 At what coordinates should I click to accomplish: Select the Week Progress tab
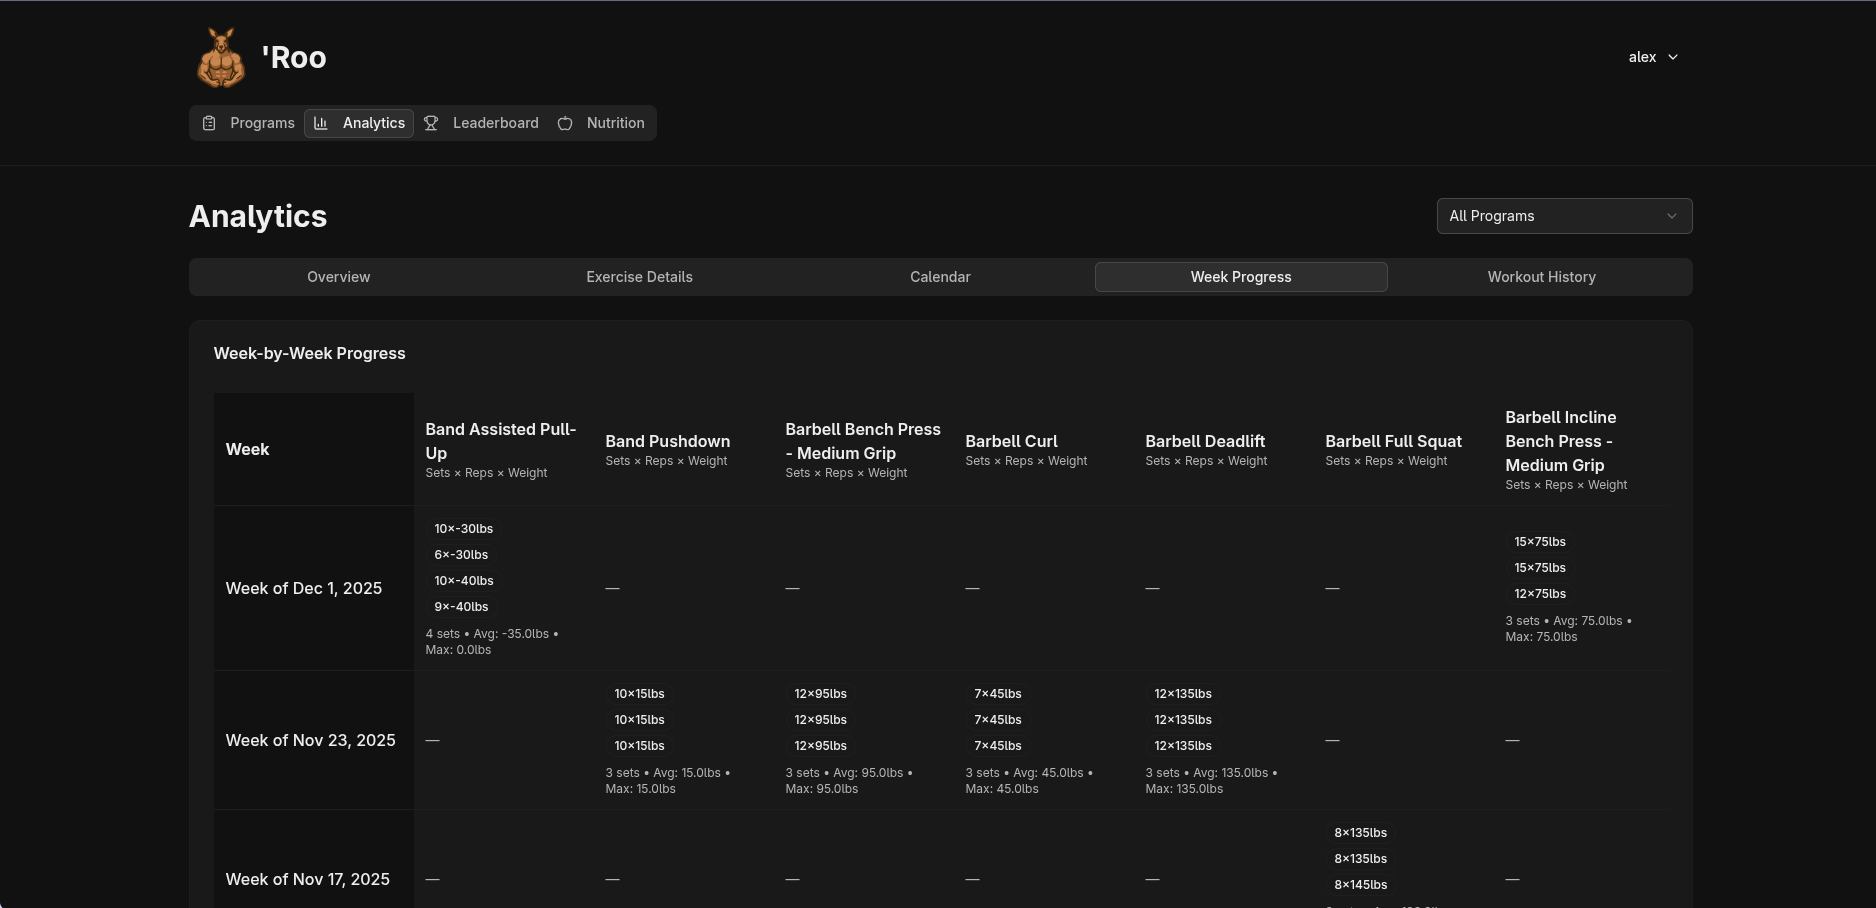coord(1240,277)
